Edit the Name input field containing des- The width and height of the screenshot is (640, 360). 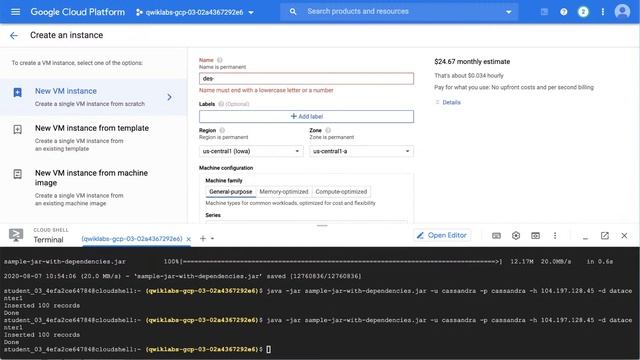point(306,78)
